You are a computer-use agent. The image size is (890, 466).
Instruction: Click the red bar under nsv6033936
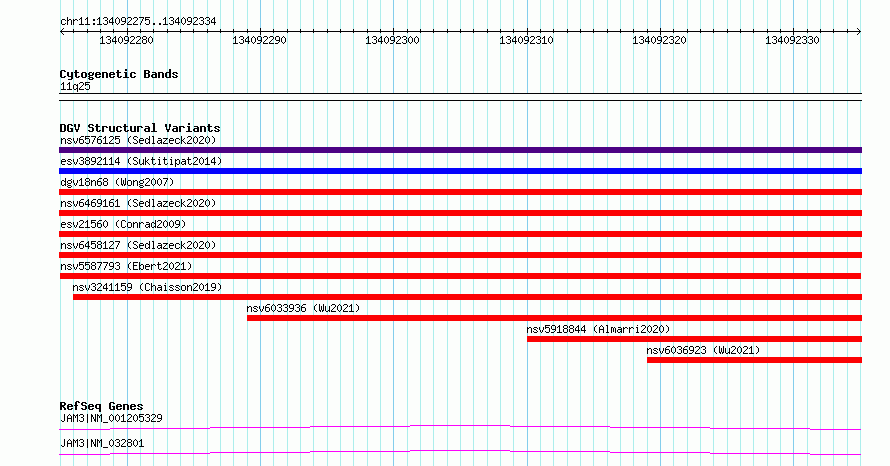pos(555,318)
